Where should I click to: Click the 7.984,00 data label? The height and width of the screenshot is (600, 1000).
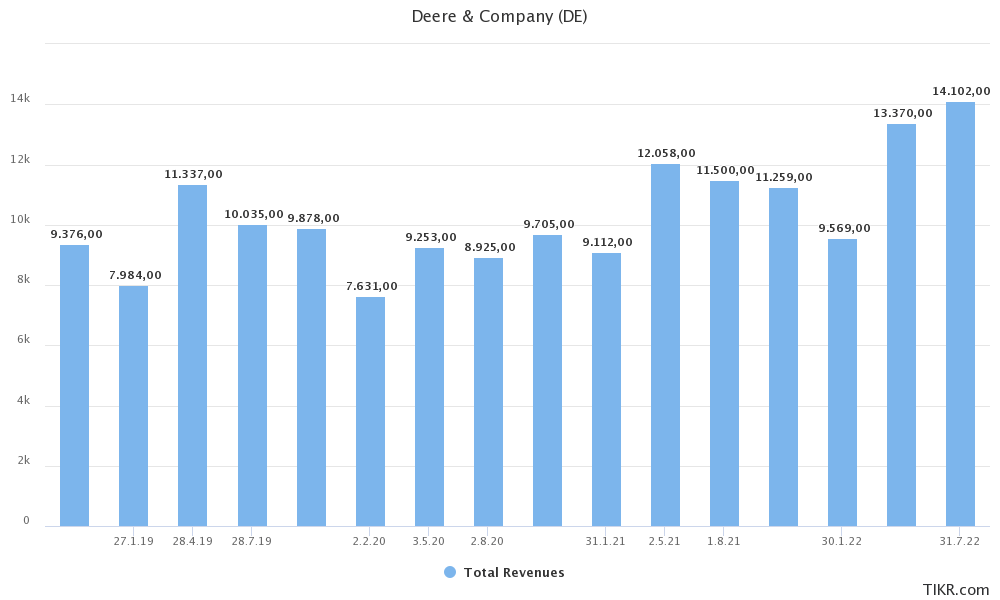tap(135, 275)
